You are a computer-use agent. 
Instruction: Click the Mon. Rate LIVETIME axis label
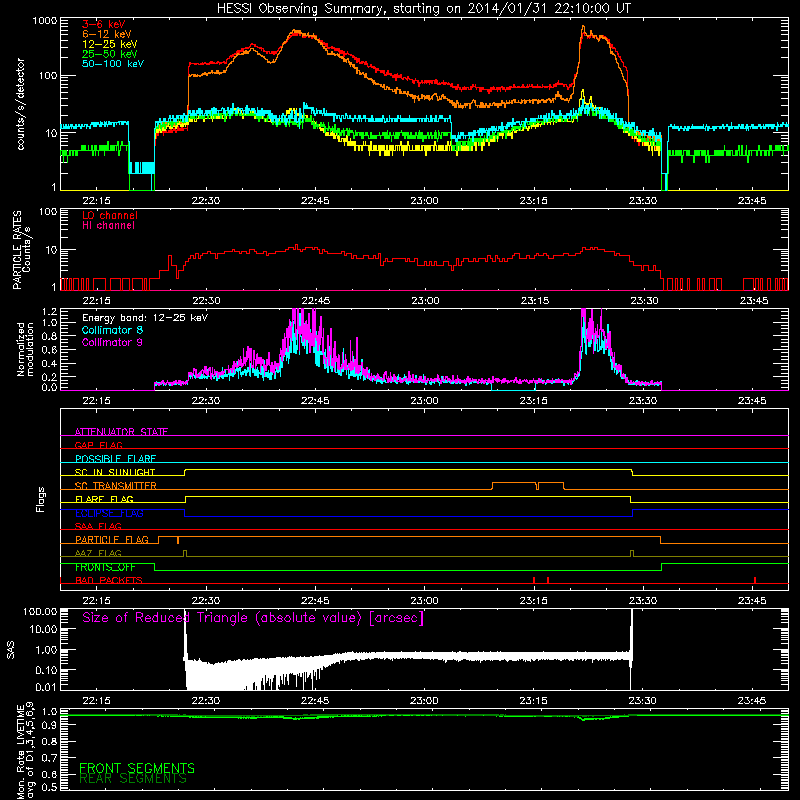(25, 750)
